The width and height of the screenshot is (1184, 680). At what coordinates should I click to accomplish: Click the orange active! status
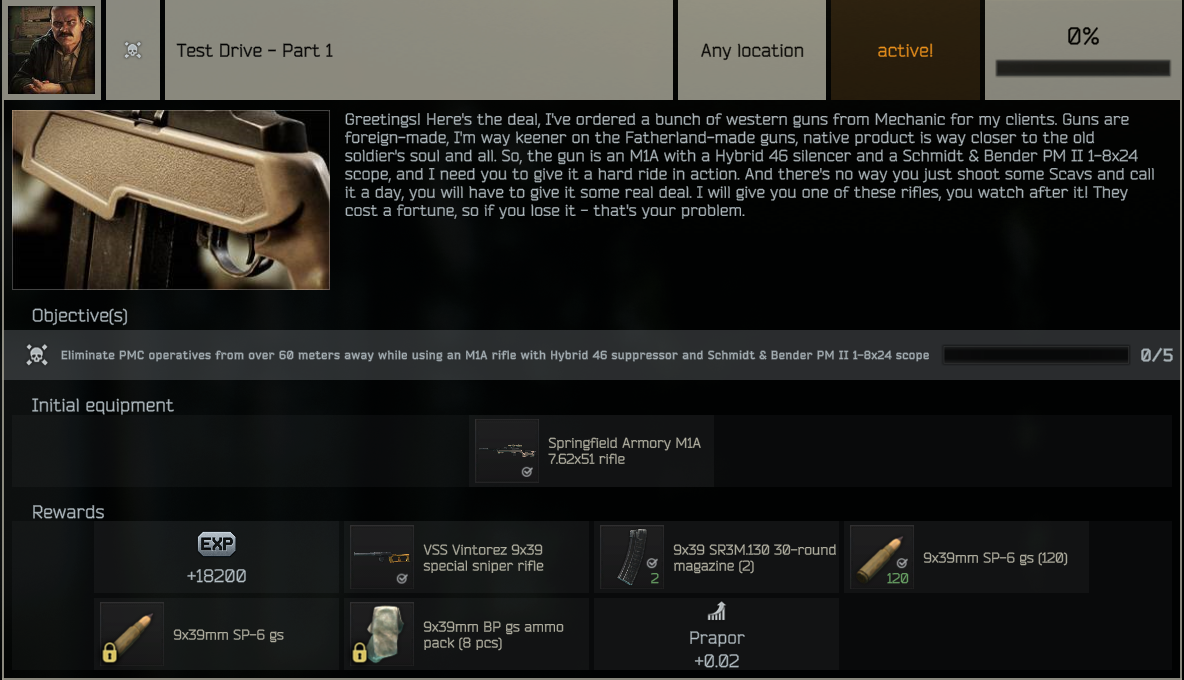pos(905,51)
